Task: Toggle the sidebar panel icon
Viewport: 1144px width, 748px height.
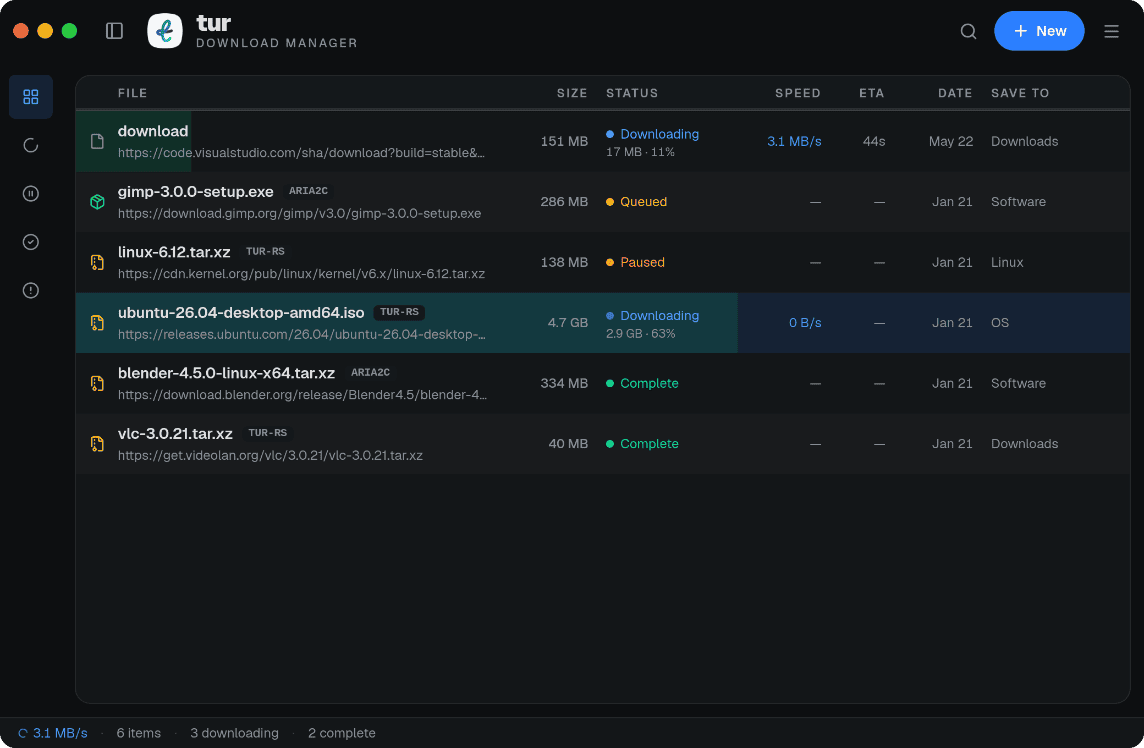Action: pos(114,31)
